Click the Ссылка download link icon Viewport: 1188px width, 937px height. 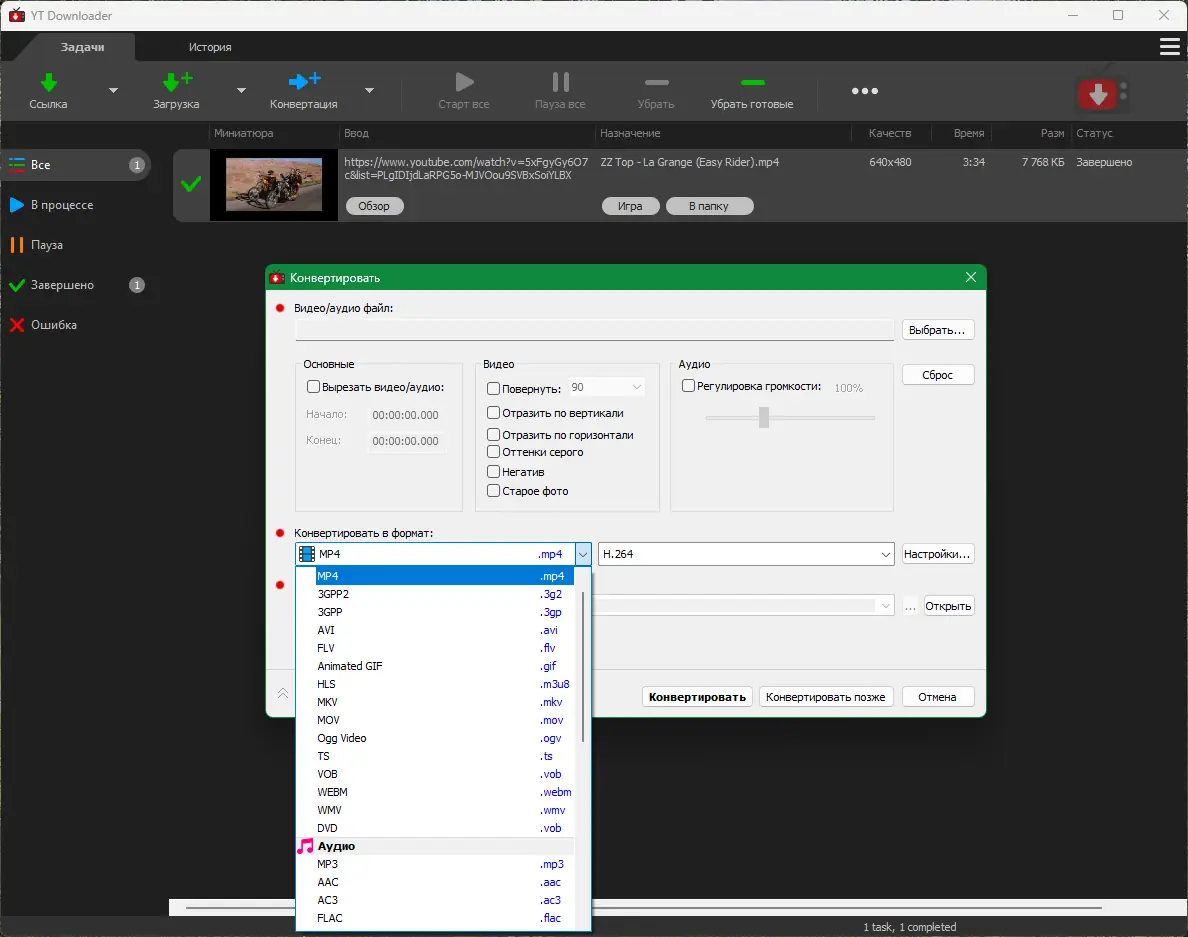tap(48, 81)
